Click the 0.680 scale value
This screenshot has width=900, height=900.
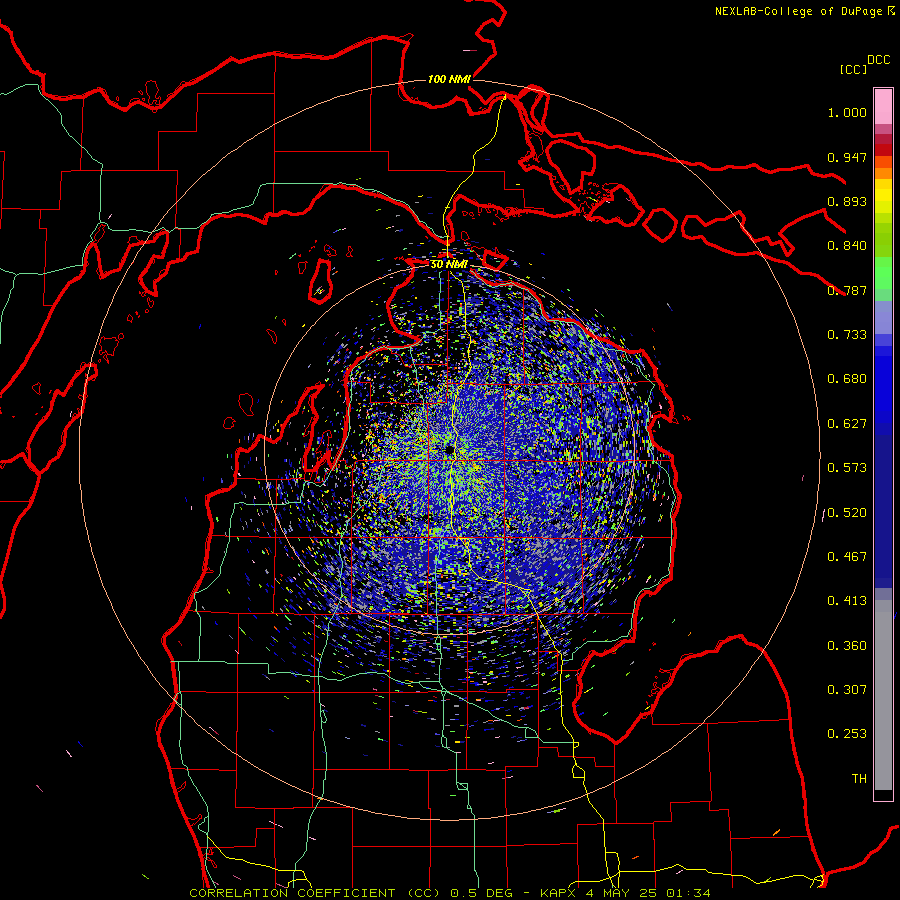pyautogui.click(x=847, y=379)
